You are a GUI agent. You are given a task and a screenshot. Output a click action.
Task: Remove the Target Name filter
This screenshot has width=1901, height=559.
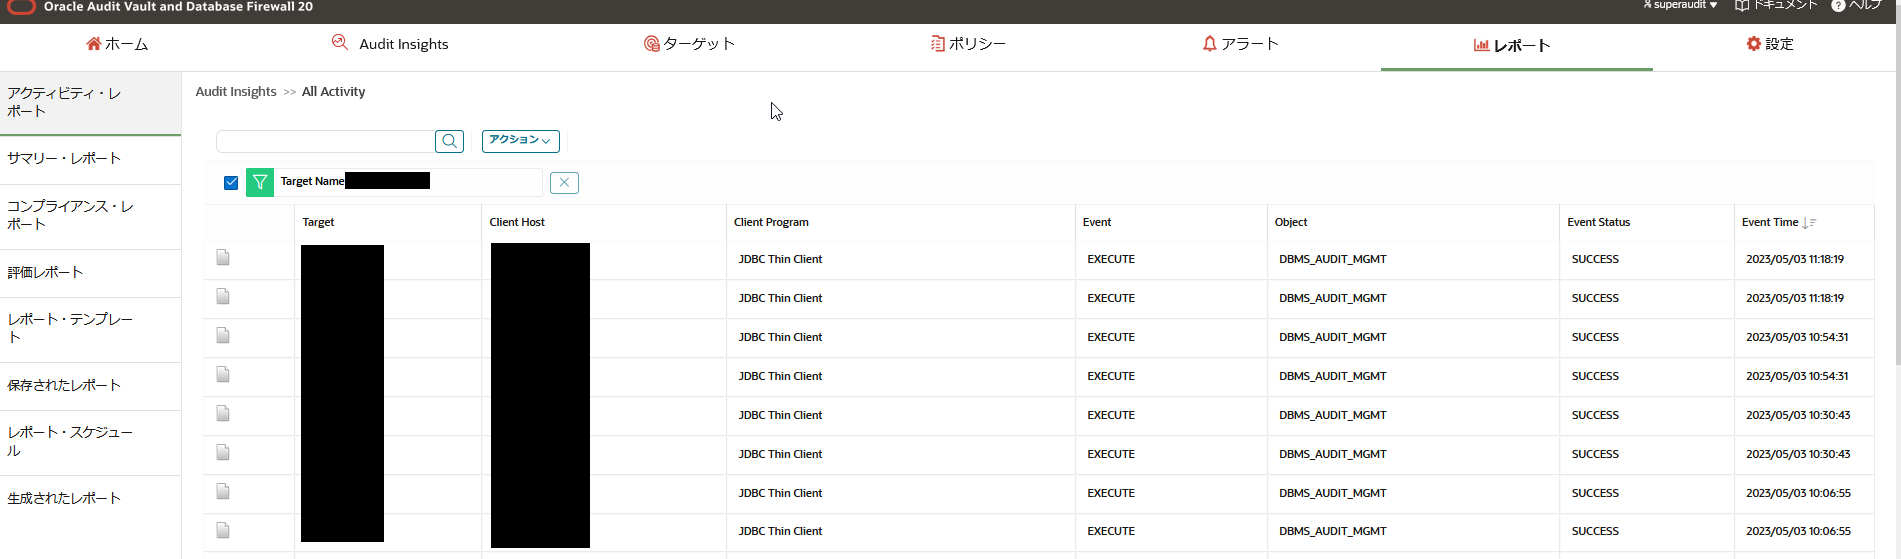coord(564,182)
